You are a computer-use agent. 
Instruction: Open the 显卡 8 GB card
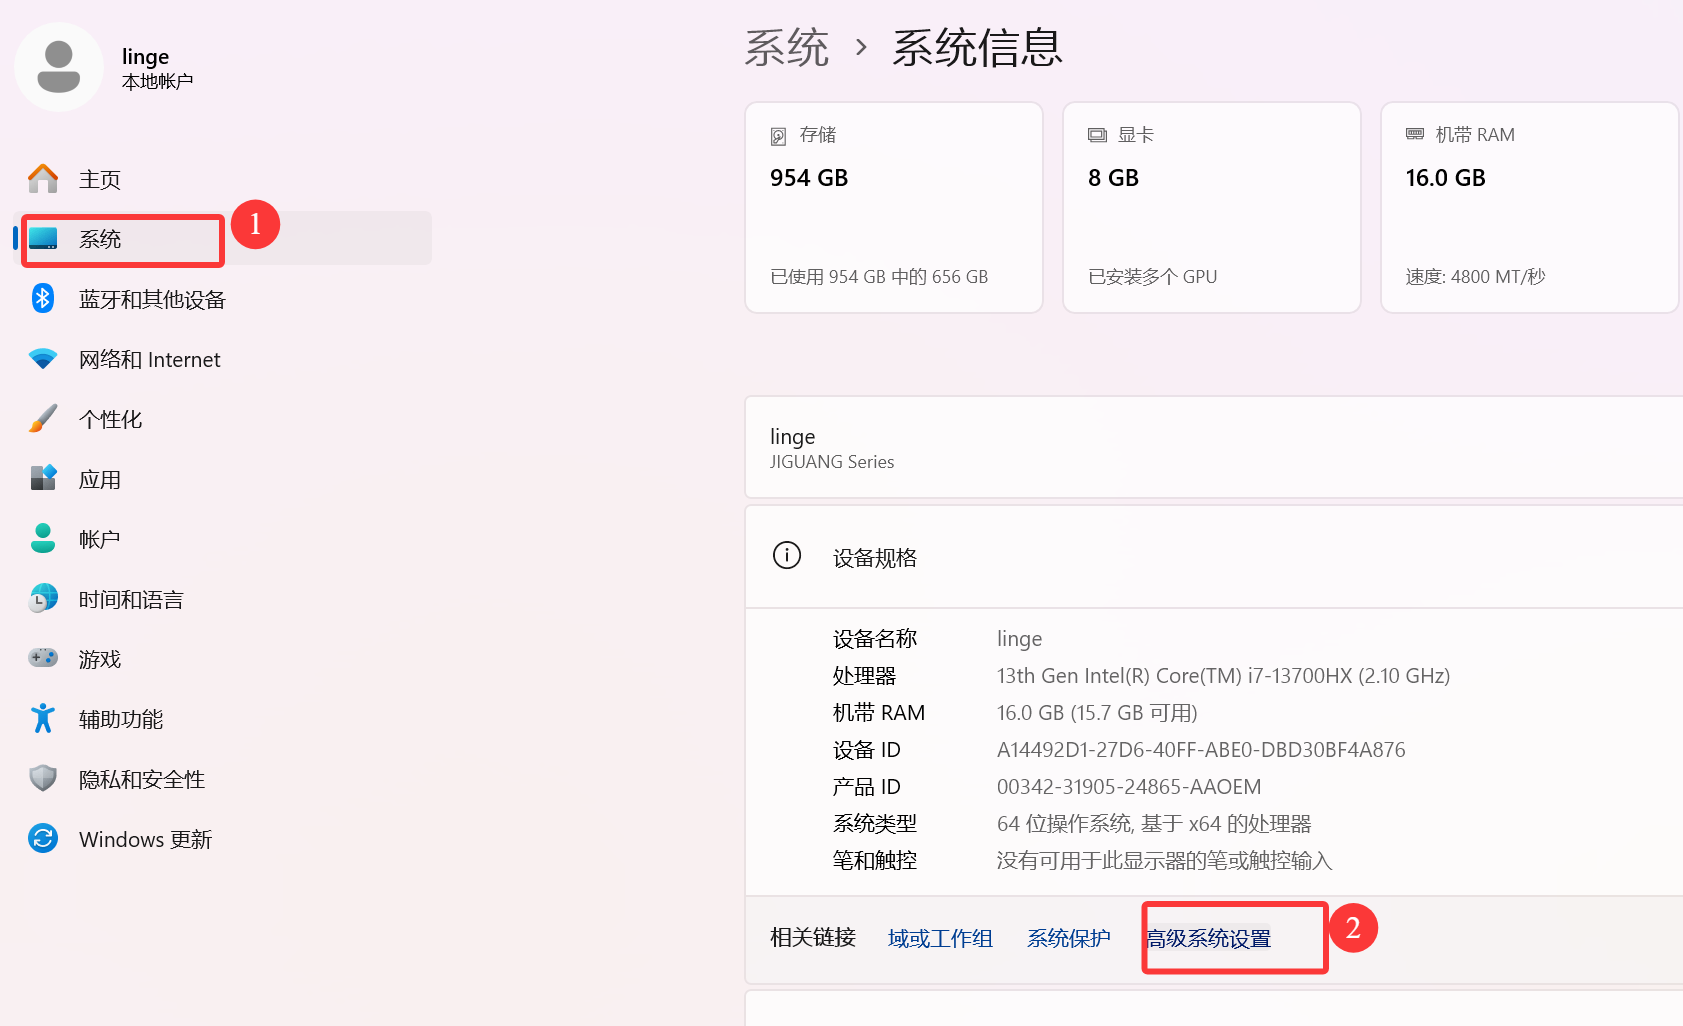(1212, 207)
